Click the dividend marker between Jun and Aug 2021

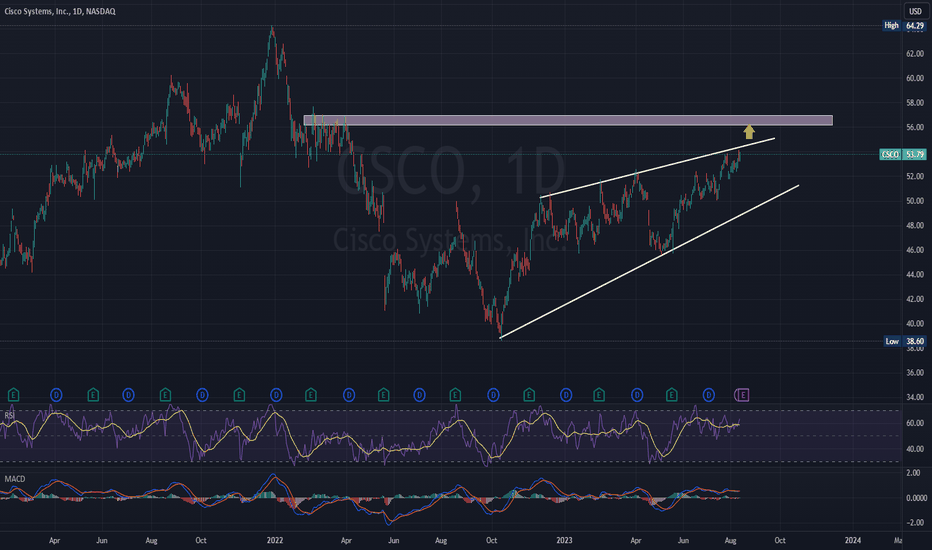(128, 394)
